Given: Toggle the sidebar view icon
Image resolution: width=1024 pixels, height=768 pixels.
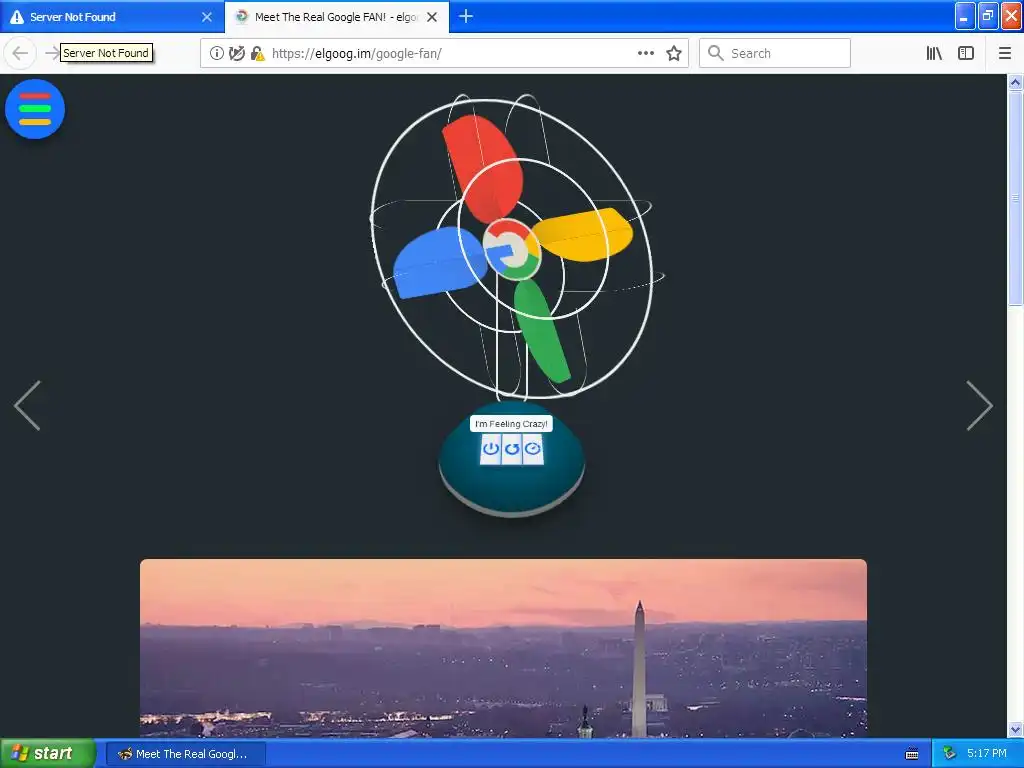Looking at the screenshot, I should click(x=966, y=54).
